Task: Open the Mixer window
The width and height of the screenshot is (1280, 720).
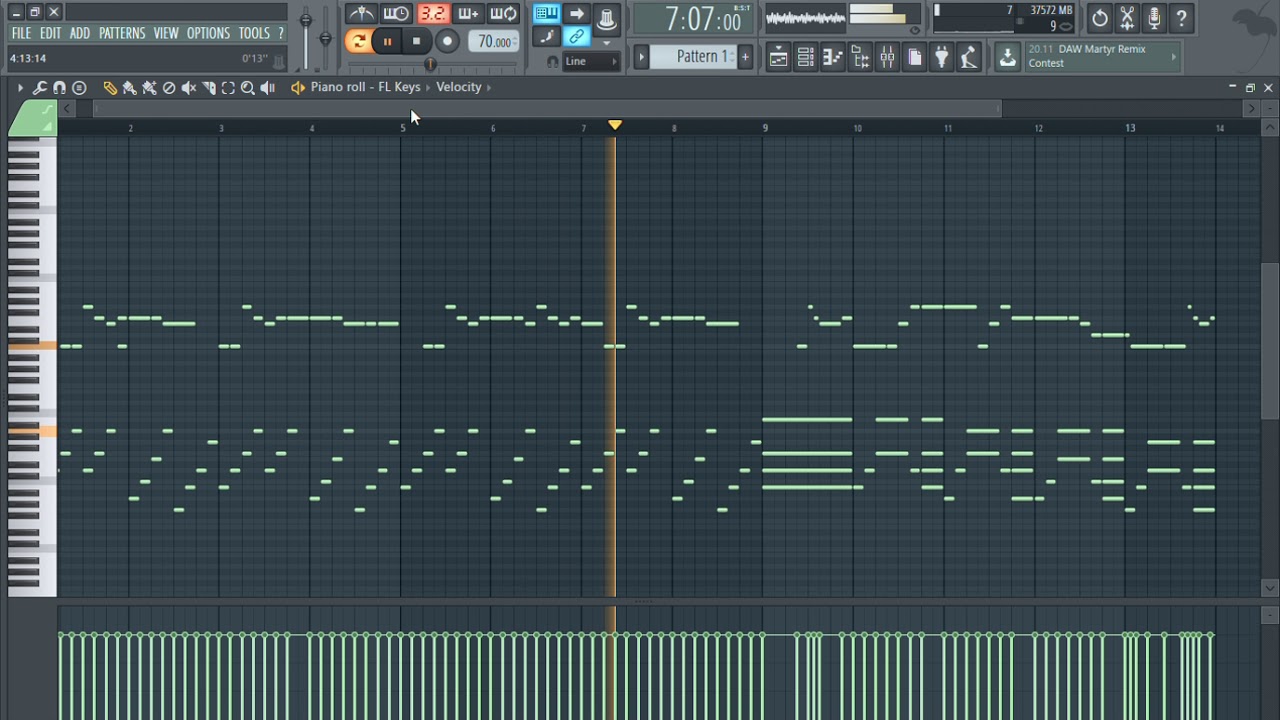Action: pos(887,58)
